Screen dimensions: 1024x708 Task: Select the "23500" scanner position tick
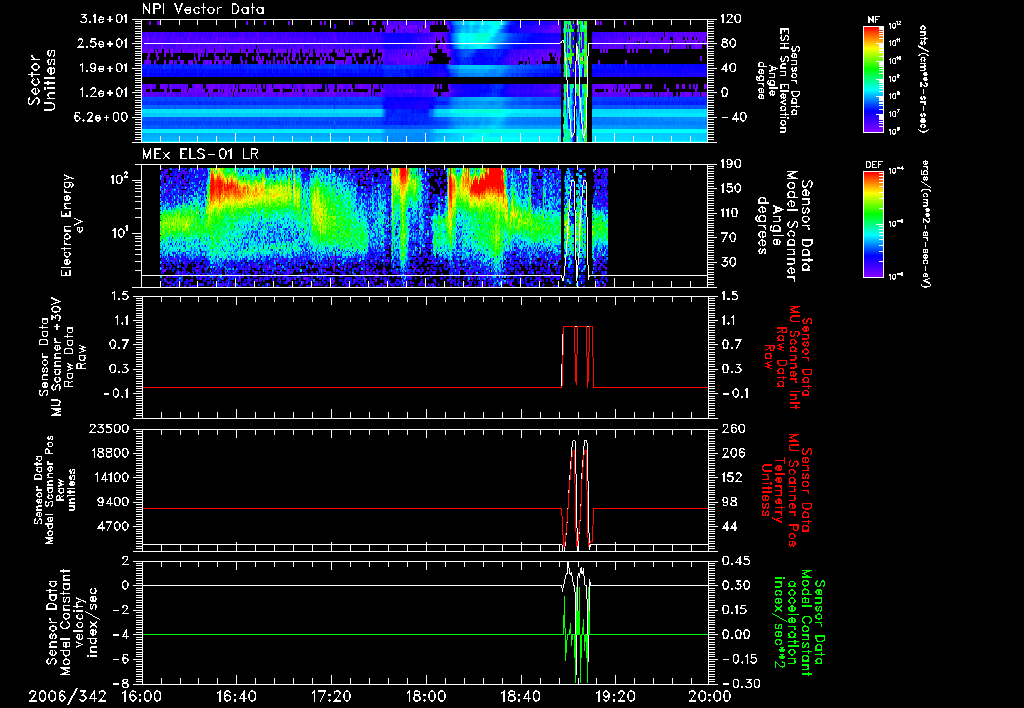109,428
